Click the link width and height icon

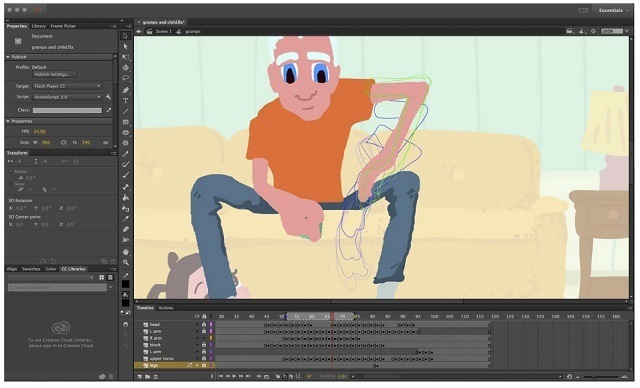[x=64, y=143]
